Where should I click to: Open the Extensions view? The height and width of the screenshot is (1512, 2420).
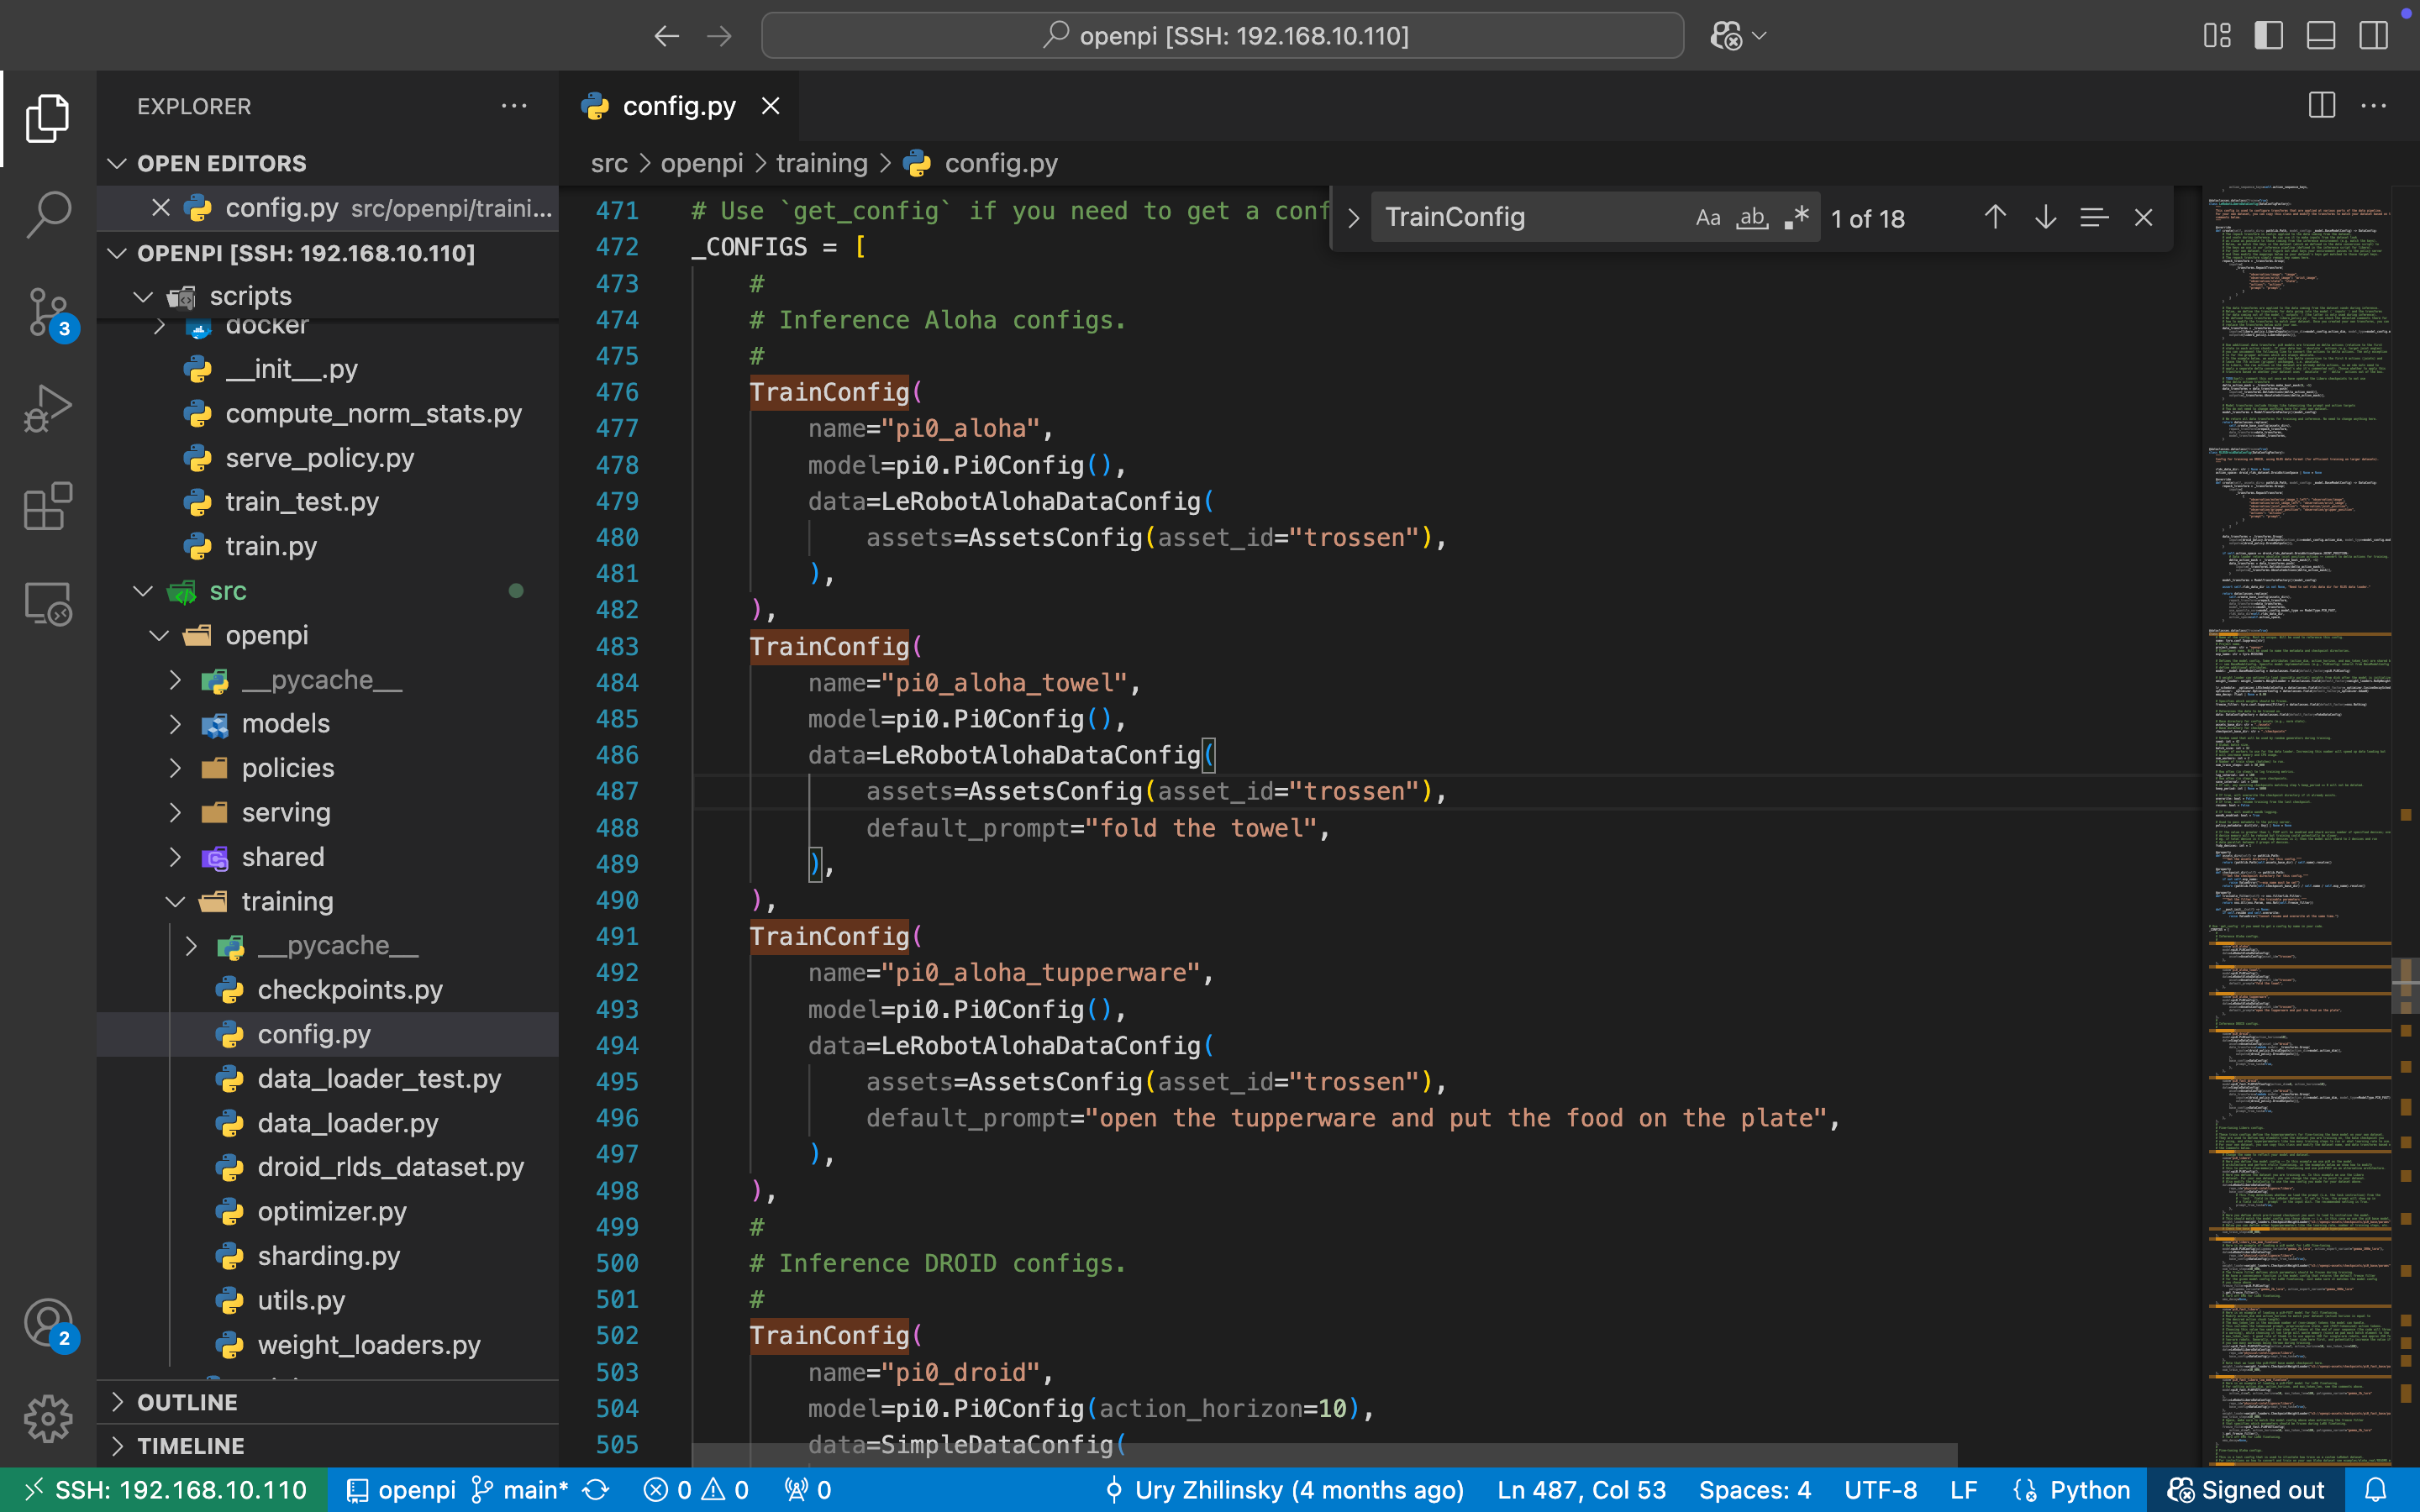tap(47, 506)
